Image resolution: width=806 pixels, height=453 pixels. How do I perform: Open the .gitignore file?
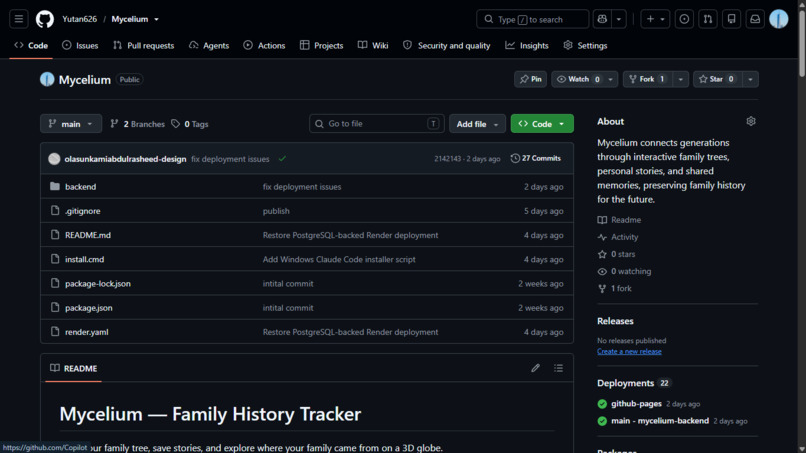[x=82, y=211]
